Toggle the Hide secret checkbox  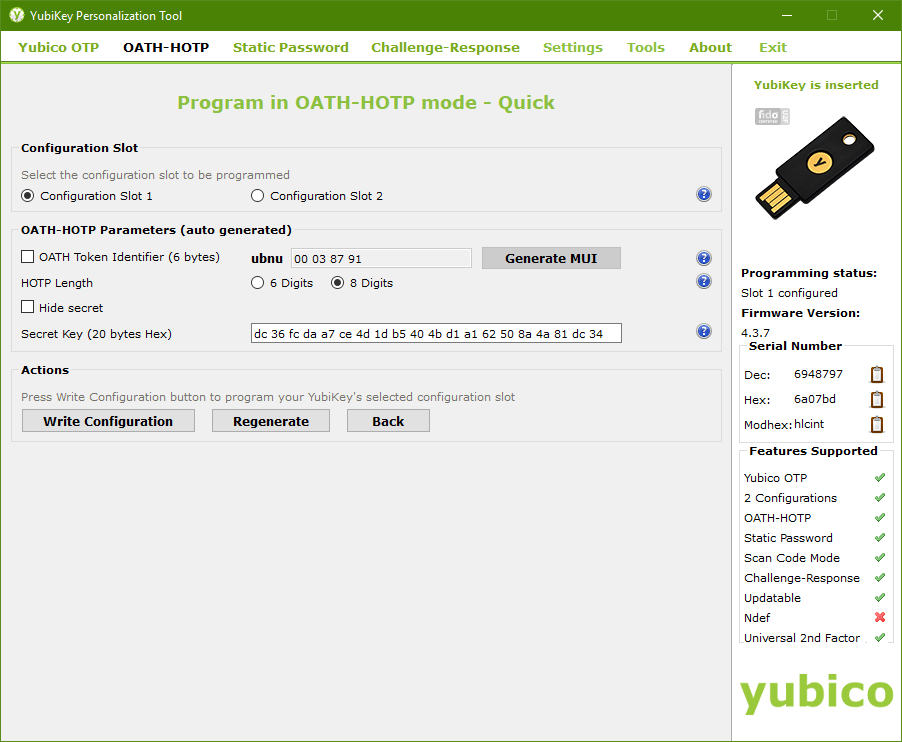27,307
